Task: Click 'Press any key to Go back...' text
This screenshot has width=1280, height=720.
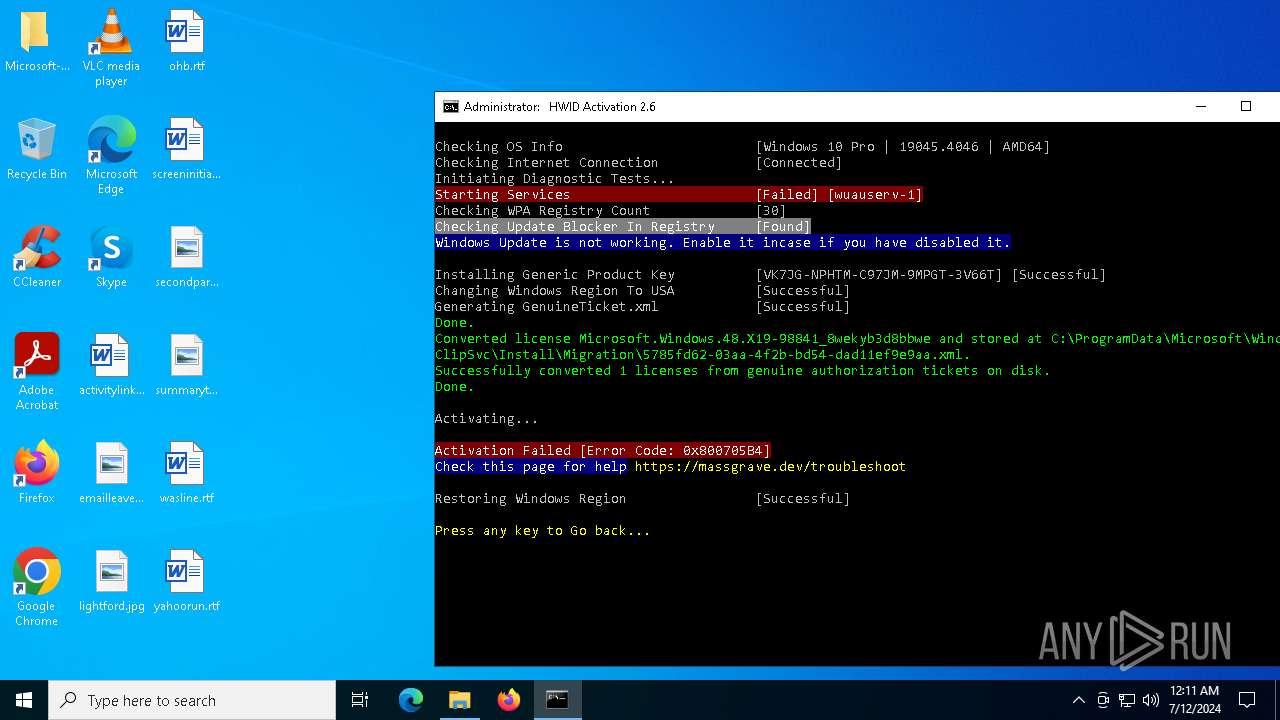Action: (543, 531)
